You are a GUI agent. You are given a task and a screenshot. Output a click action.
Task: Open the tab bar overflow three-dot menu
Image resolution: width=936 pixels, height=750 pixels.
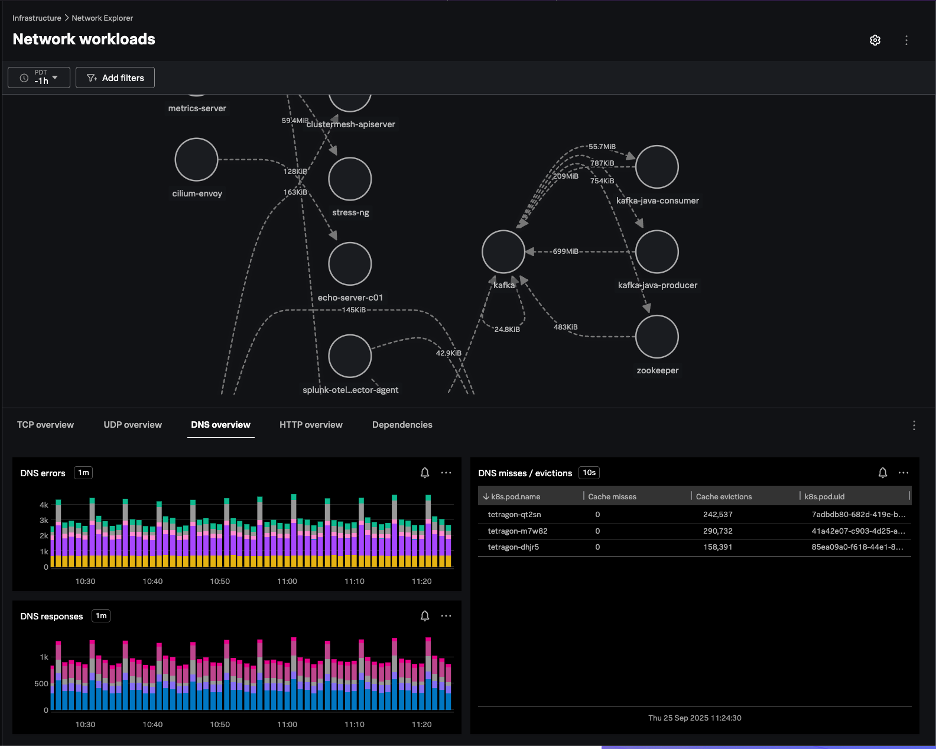914,425
